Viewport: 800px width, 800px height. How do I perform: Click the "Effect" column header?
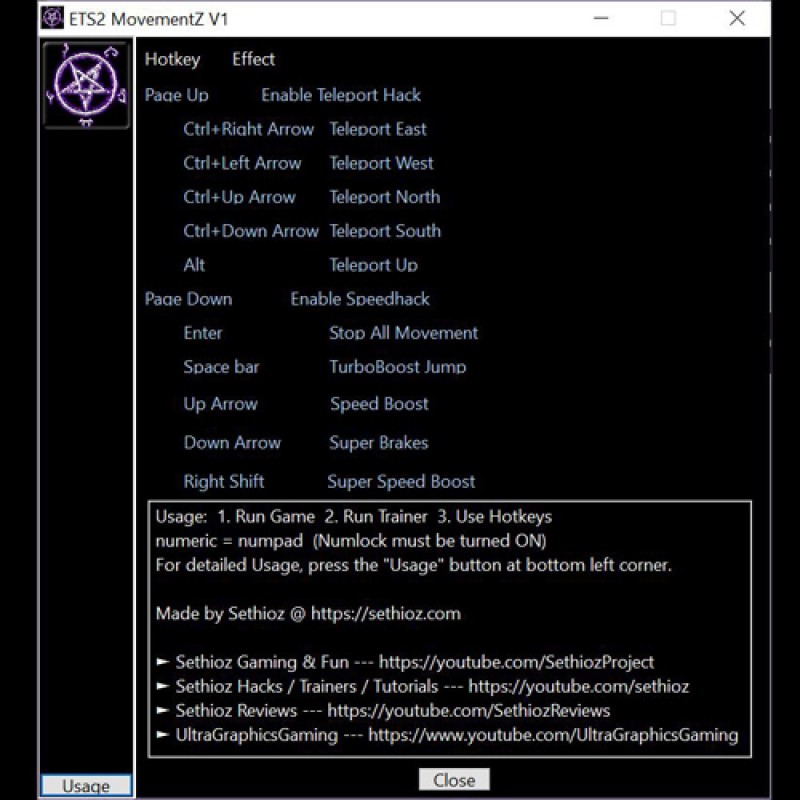coord(254,59)
